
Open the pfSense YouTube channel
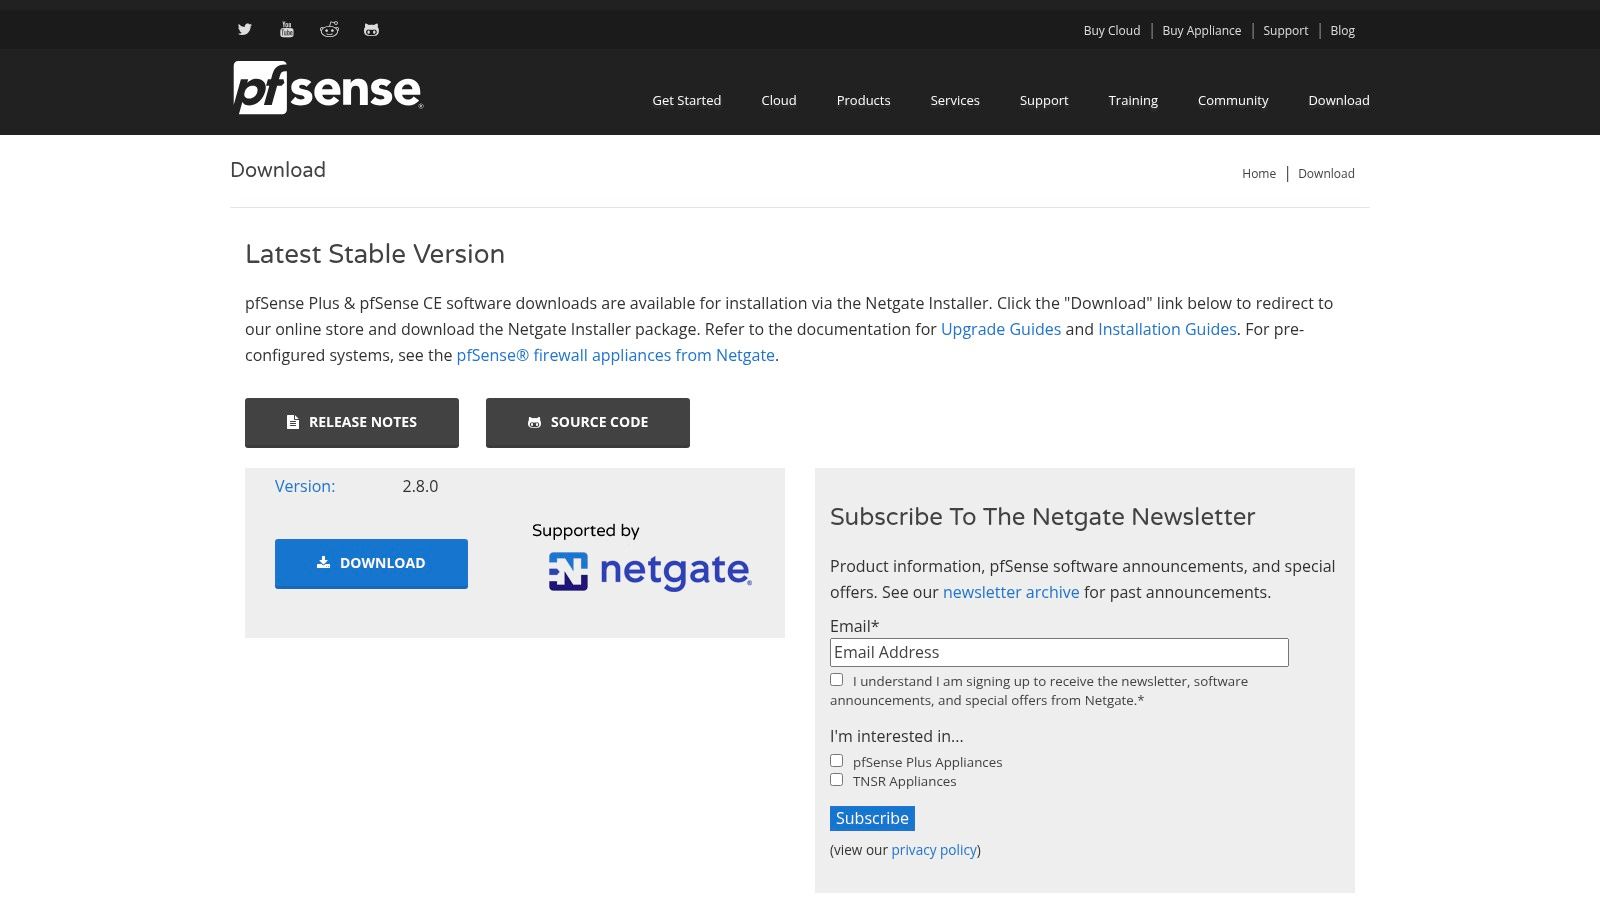tap(286, 30)
